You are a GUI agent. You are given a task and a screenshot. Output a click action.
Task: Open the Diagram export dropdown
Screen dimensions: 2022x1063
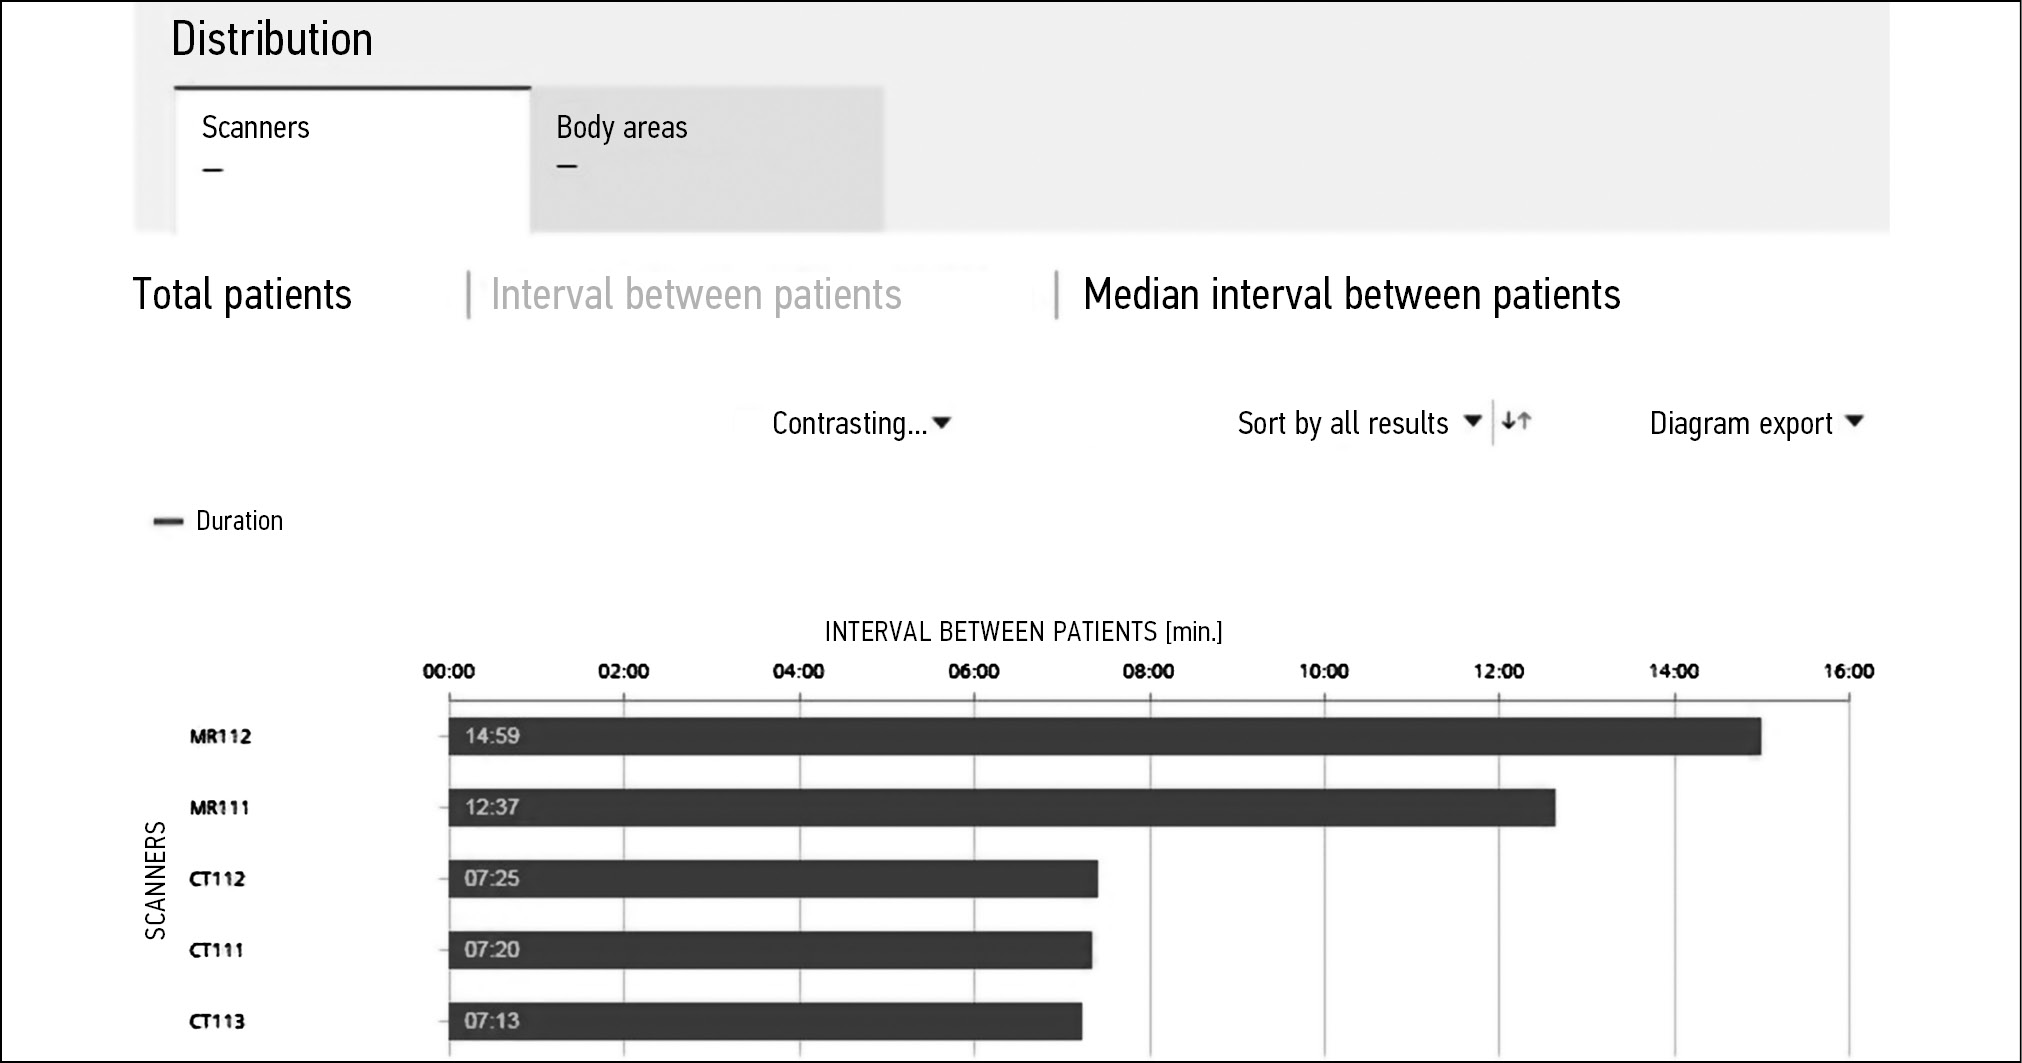1755,423
